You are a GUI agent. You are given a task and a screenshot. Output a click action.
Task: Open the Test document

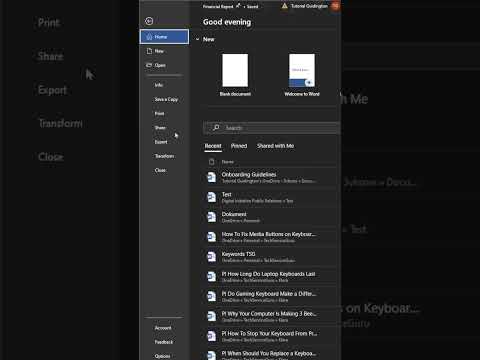[270, 197]
